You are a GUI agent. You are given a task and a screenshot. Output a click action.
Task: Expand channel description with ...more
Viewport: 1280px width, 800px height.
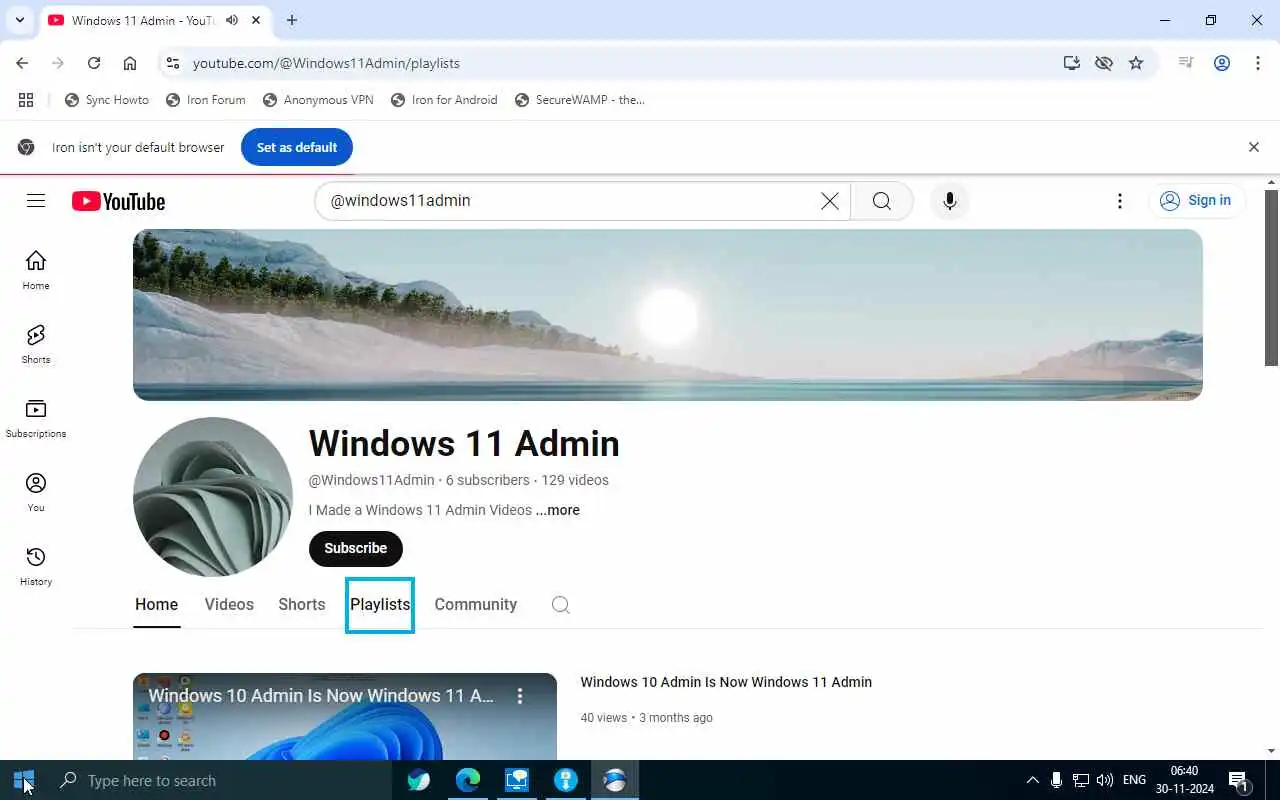(x=557, y=510)
